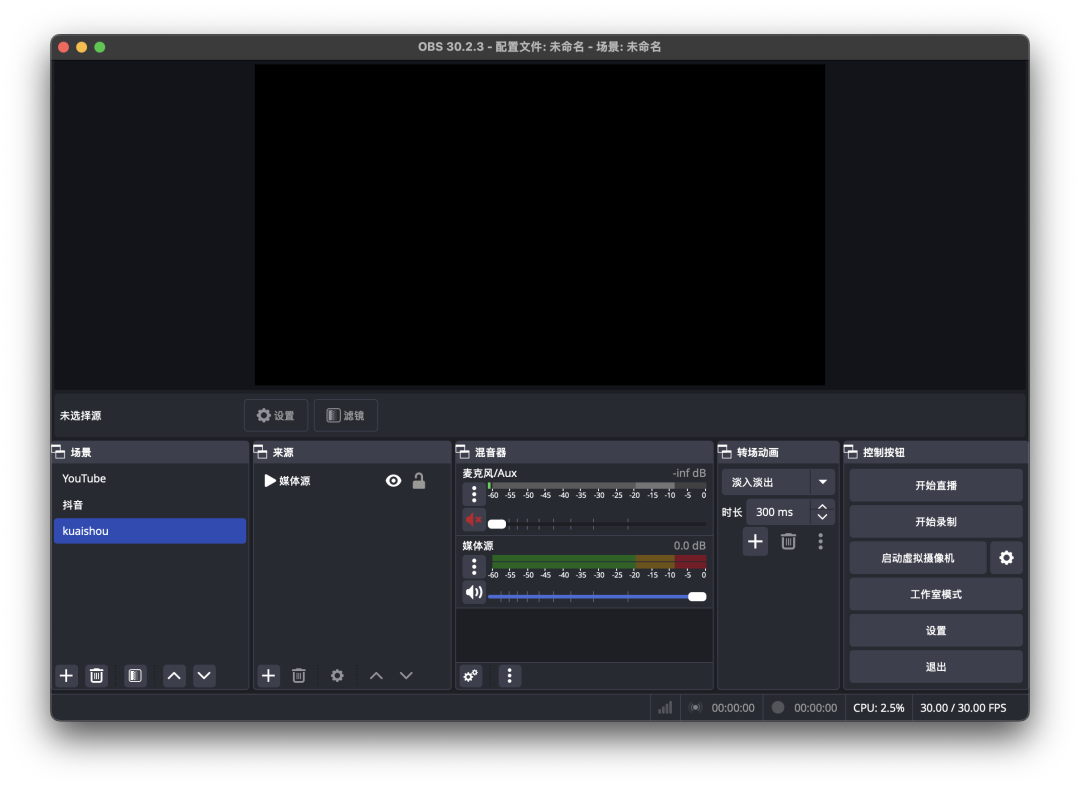1080x788 pixels.
Task: Select the YouTube scene
Action: point(149,479)
